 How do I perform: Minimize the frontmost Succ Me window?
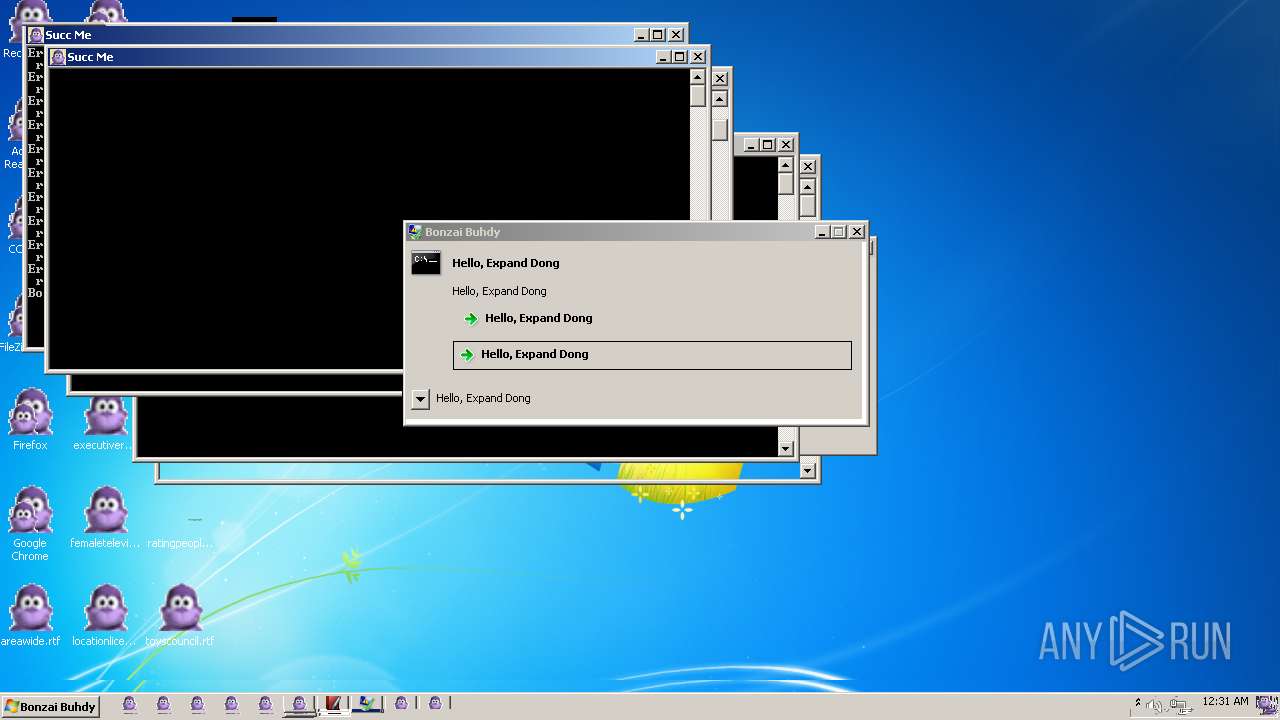tap(663, 57)
